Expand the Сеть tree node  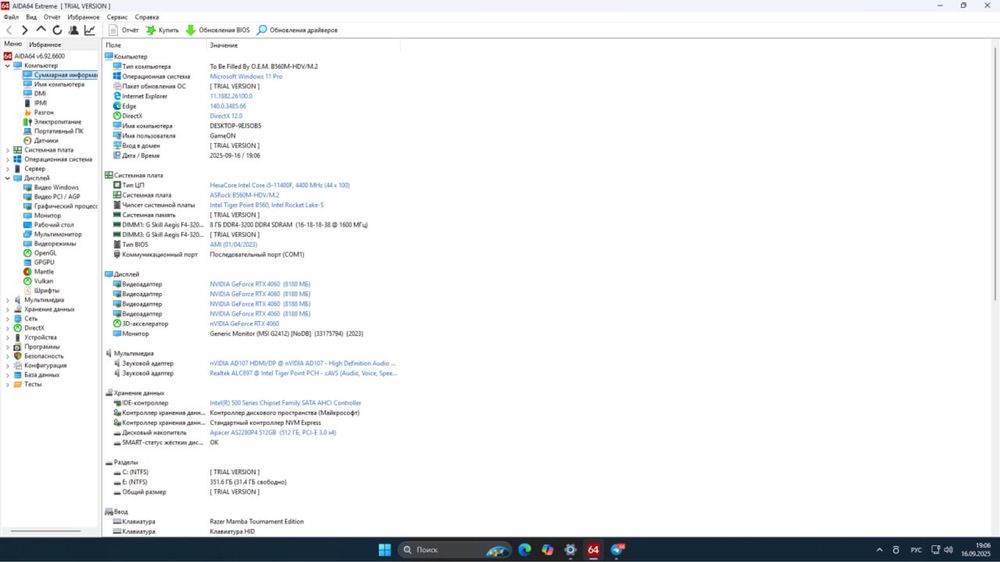click(8, 318)
